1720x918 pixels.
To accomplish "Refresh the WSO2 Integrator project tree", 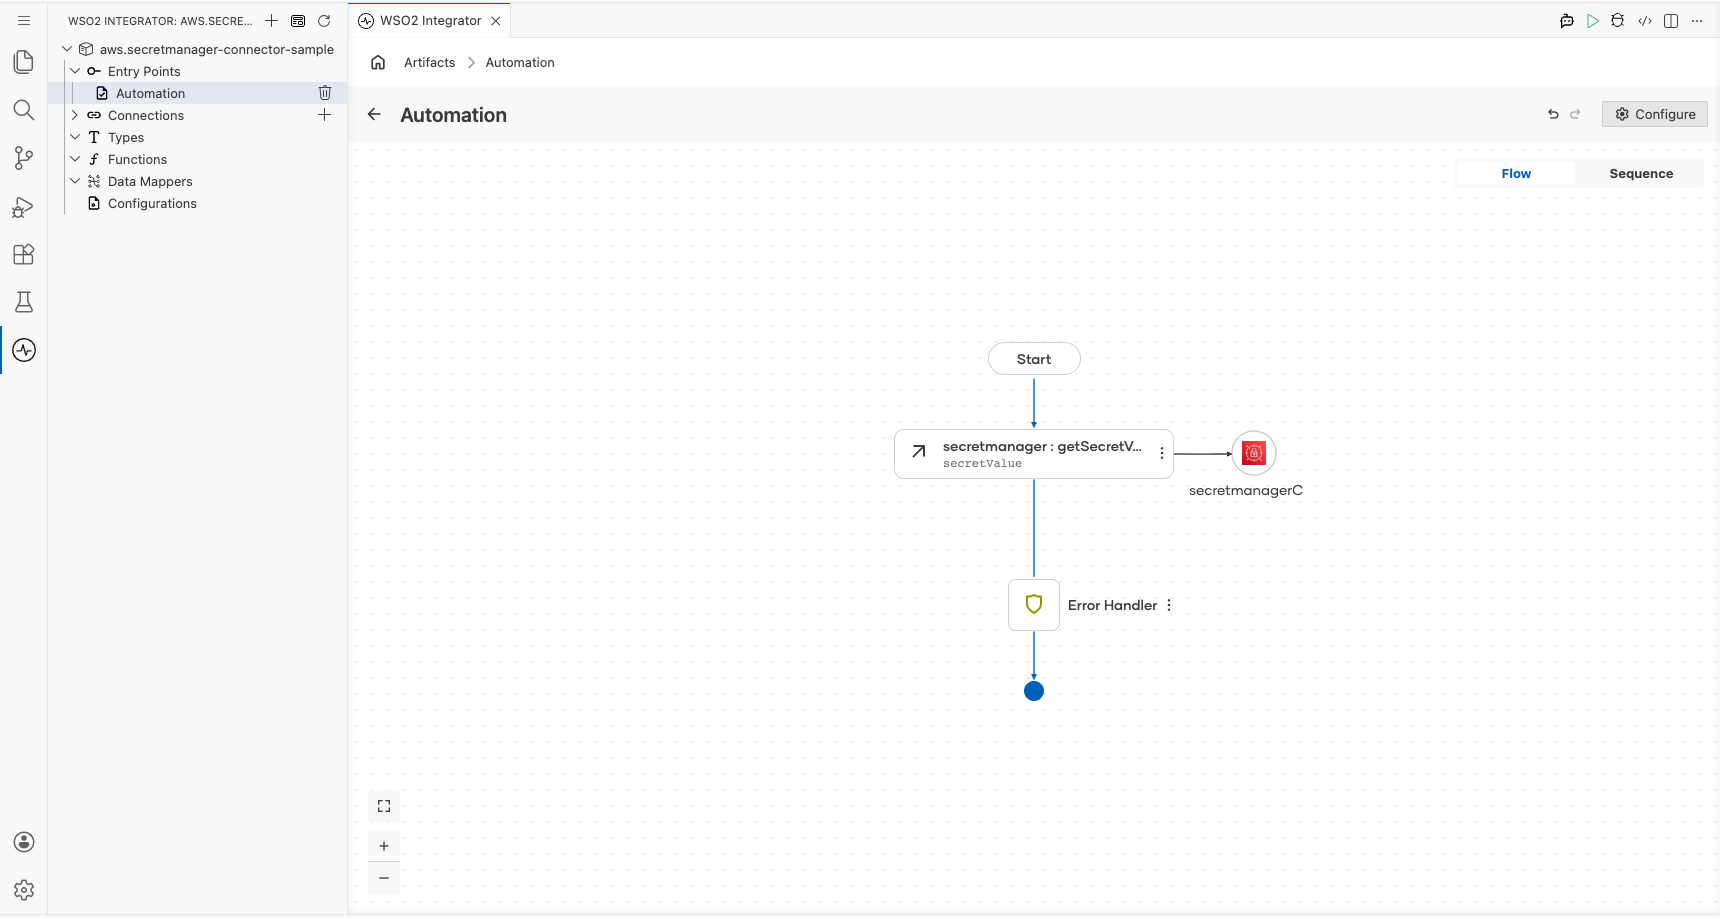I will (x=324, y=20).
